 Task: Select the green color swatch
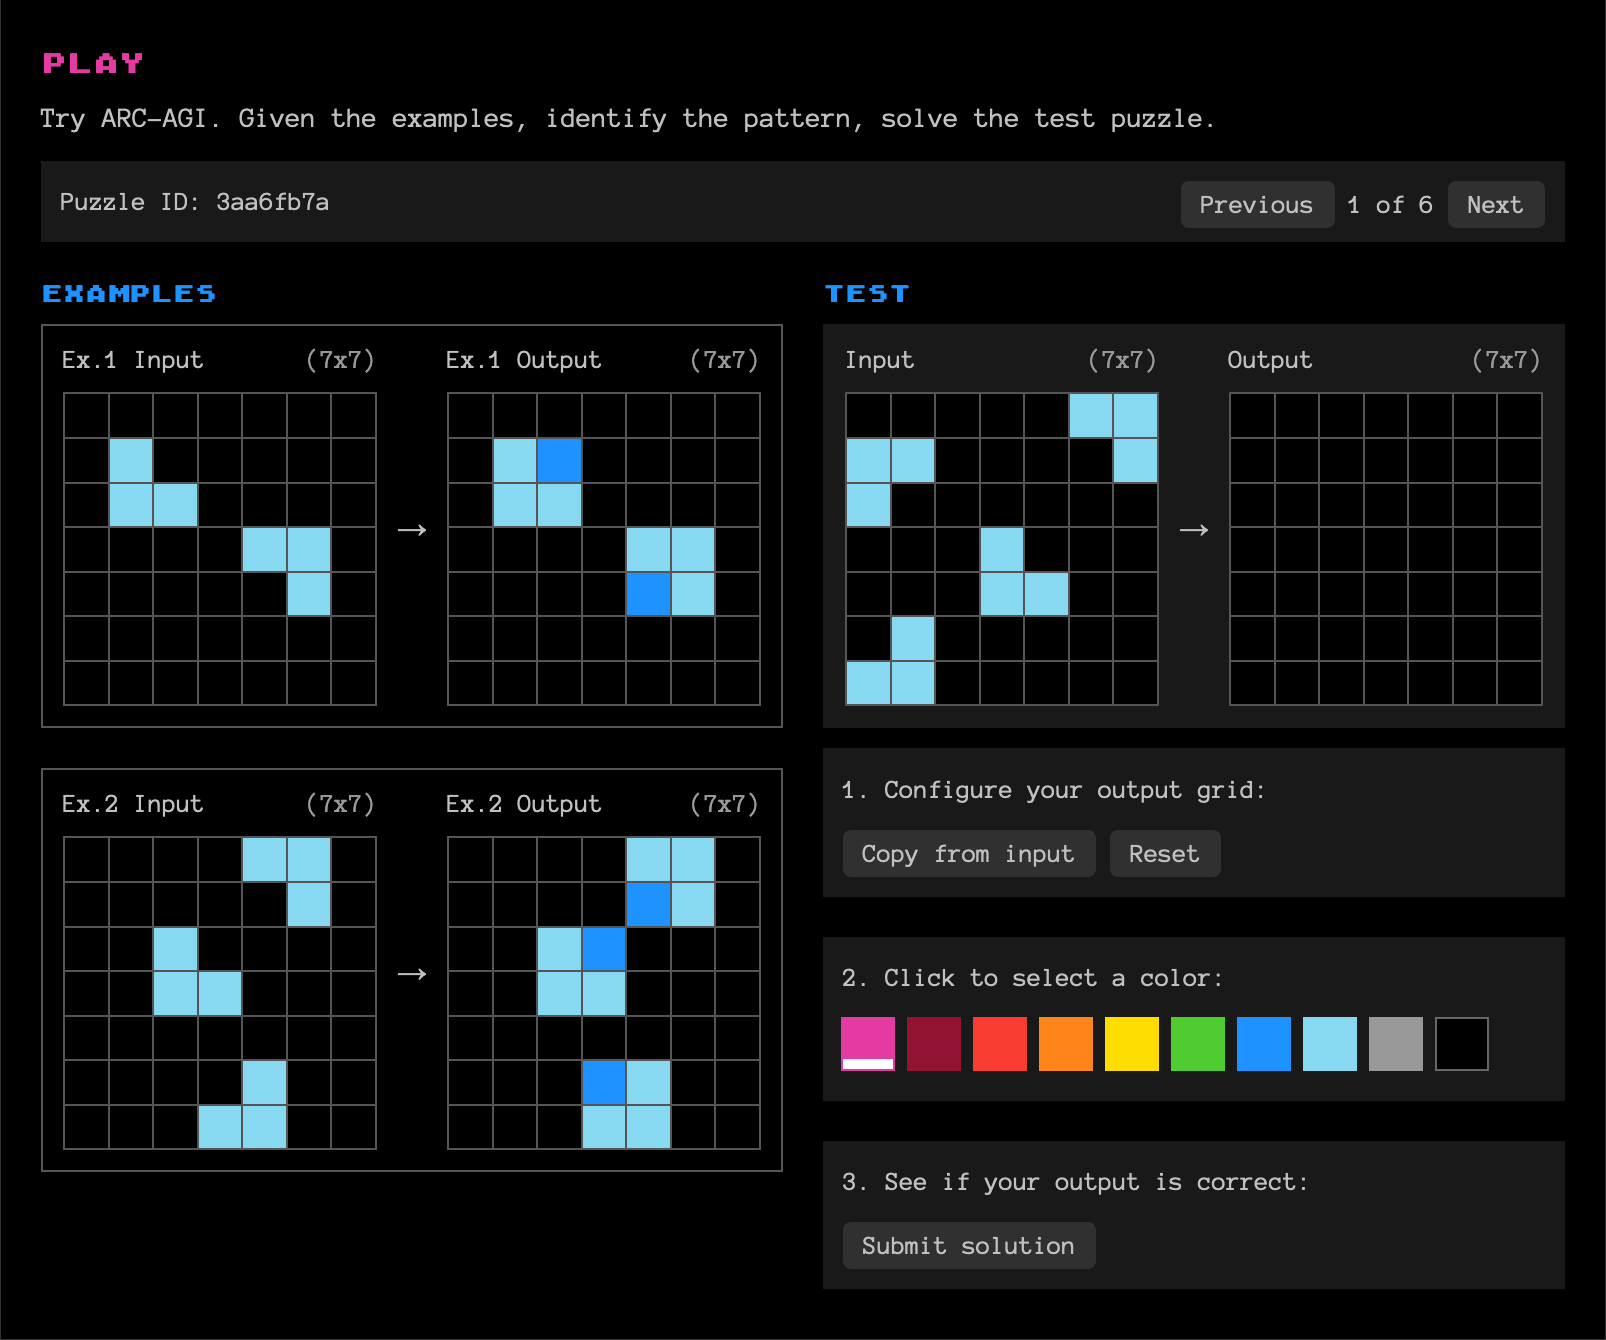1198,1044
